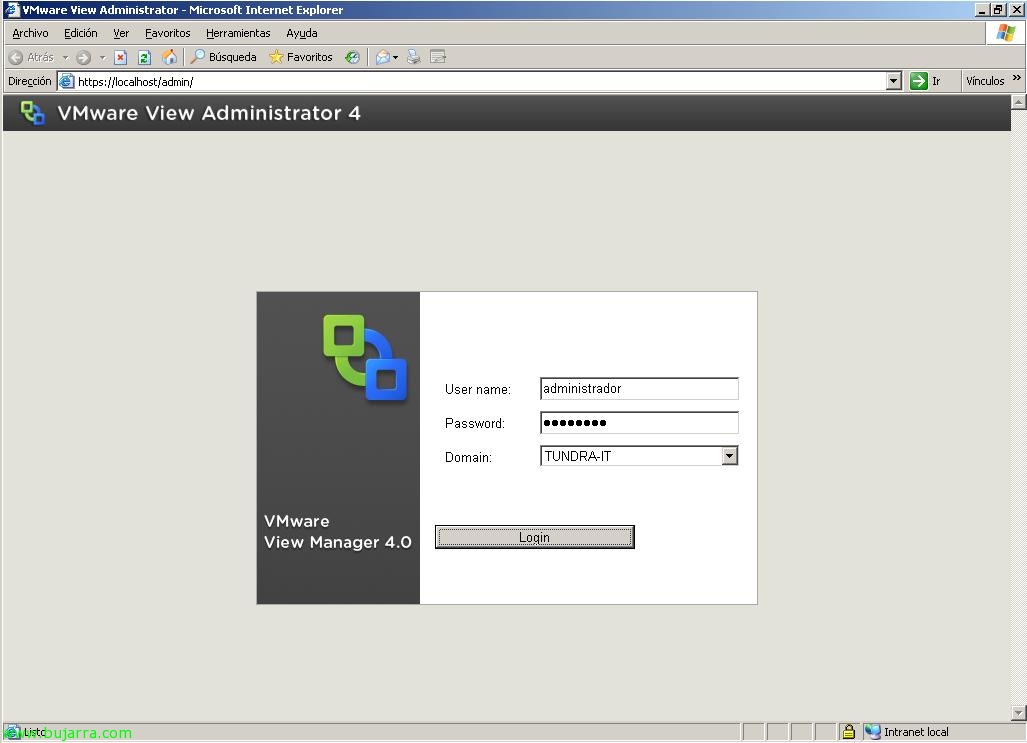Image resolution: width=1027 pixels, height=743 pixels.
Task: Click the forward navigation arrow icon
Action: [x=83, y=58]
